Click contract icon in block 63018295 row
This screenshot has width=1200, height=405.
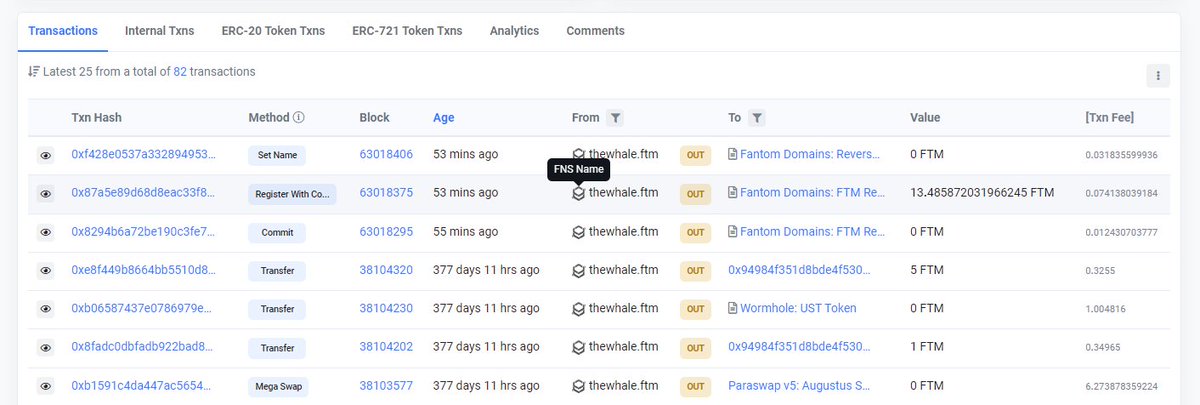(x=733, y=232)
